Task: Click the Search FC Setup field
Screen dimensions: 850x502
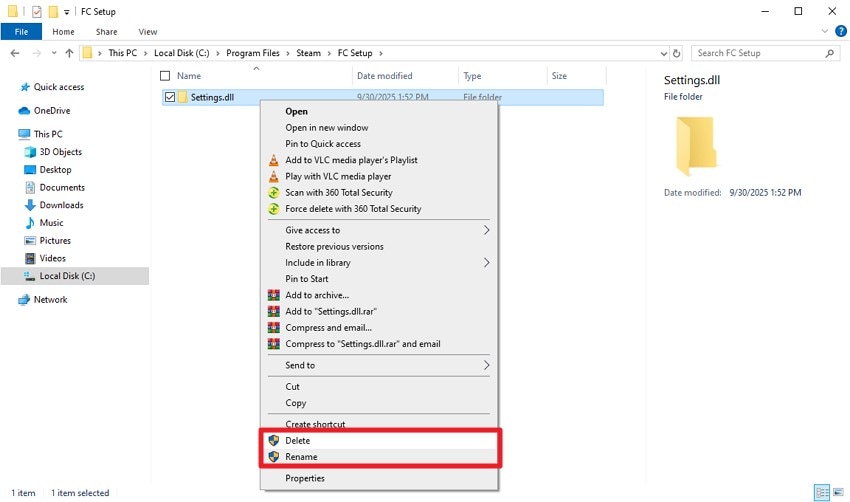Action: coord(765,53)
